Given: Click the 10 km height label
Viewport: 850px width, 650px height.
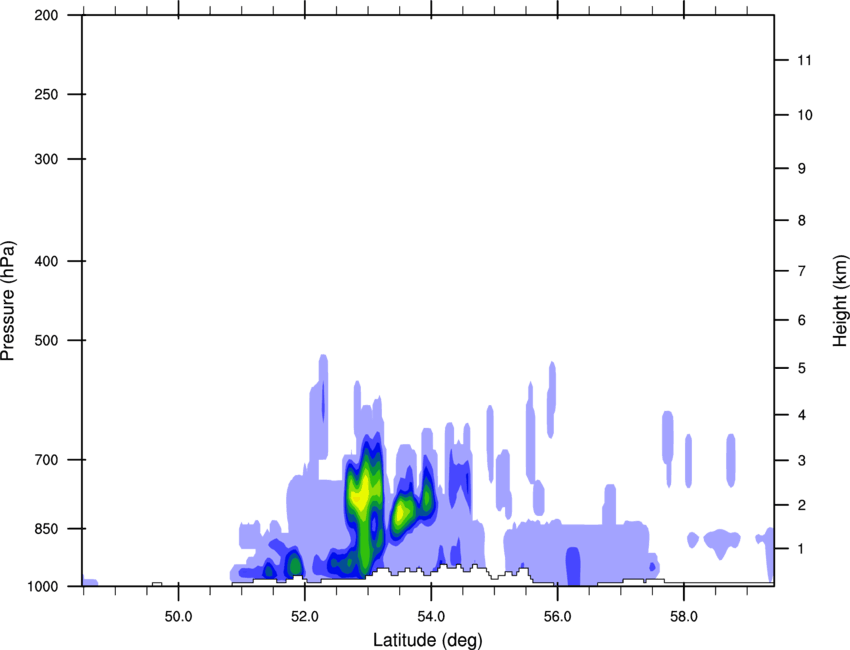Looking at the screenshot, I should pyautogui.click(x=804, y=115).
